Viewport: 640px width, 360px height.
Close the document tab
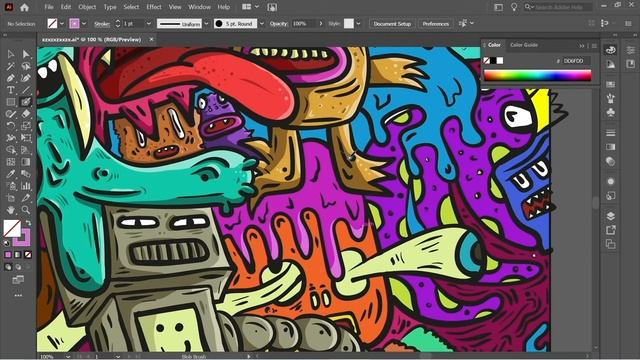pos(151,40)
